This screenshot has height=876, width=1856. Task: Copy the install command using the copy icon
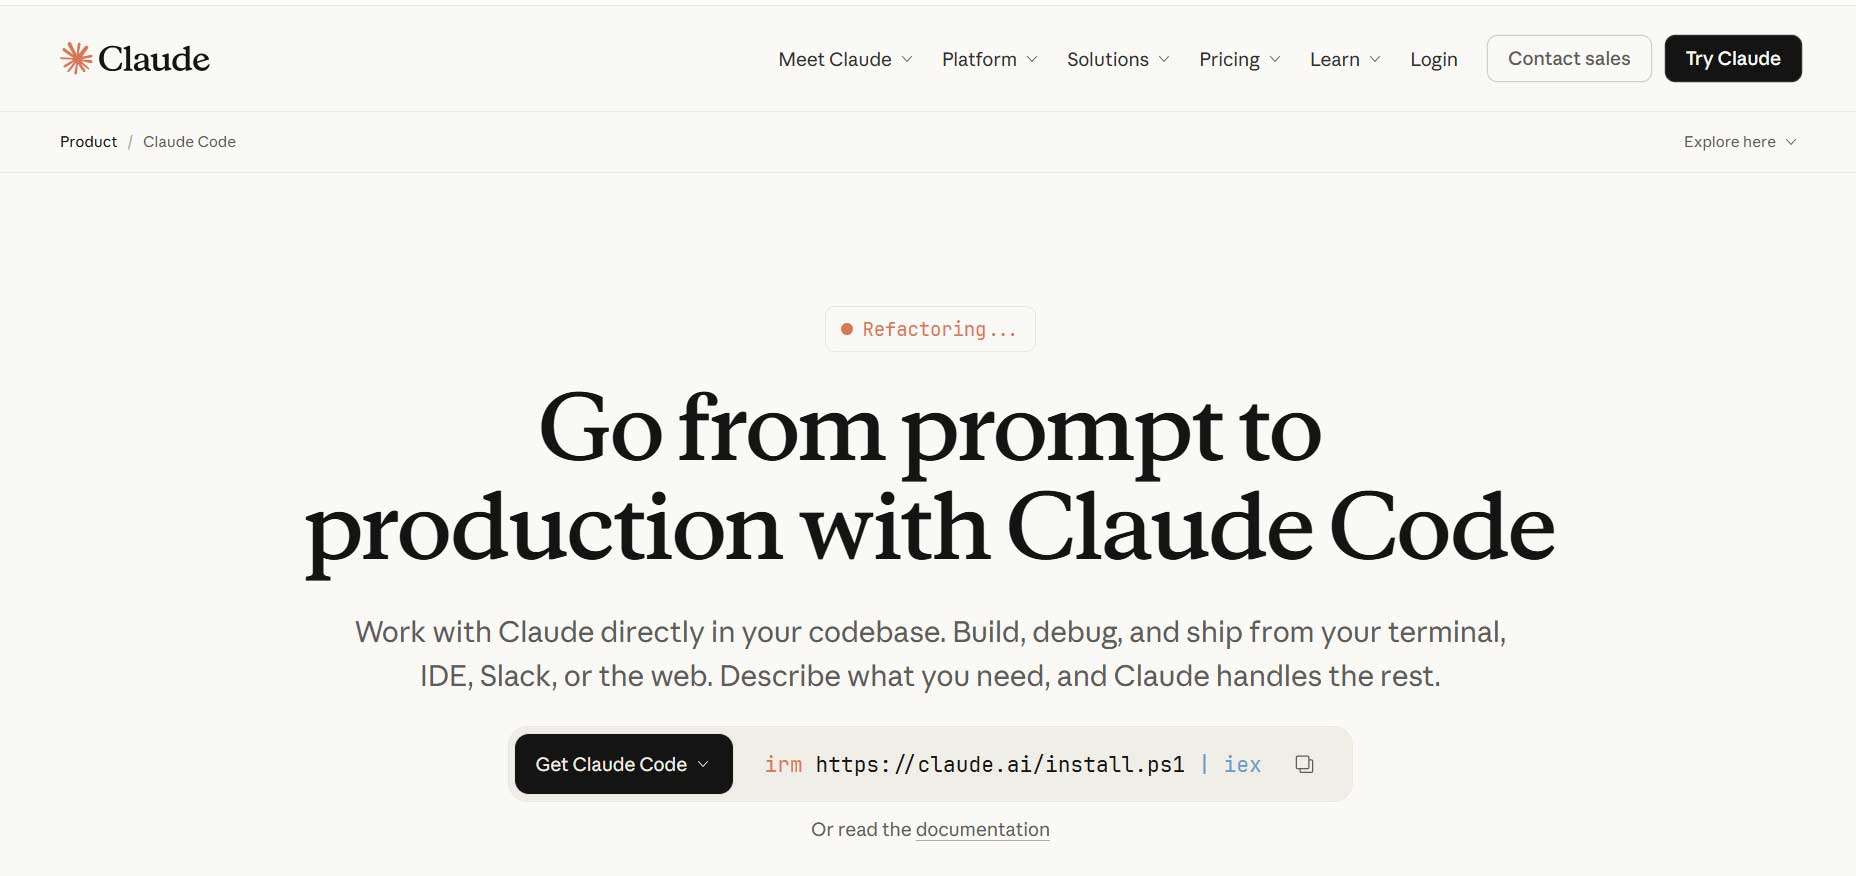(1304, 764)
